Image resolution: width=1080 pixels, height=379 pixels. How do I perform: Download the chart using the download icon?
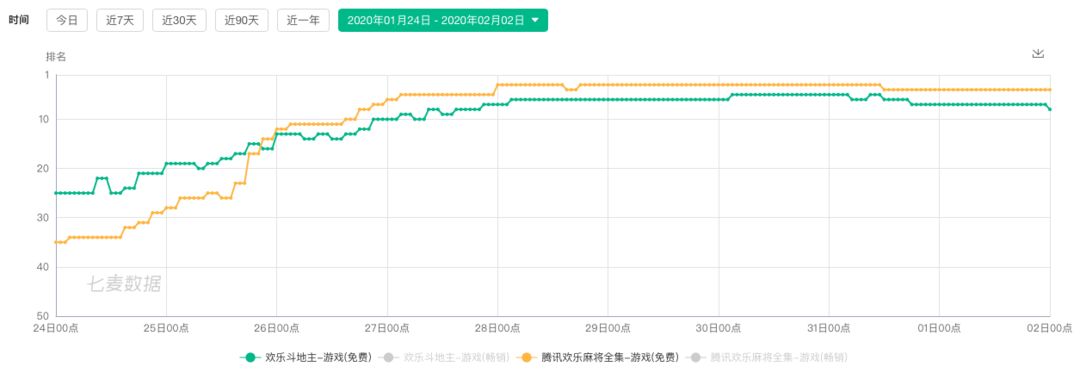(x=1038, y=54)
